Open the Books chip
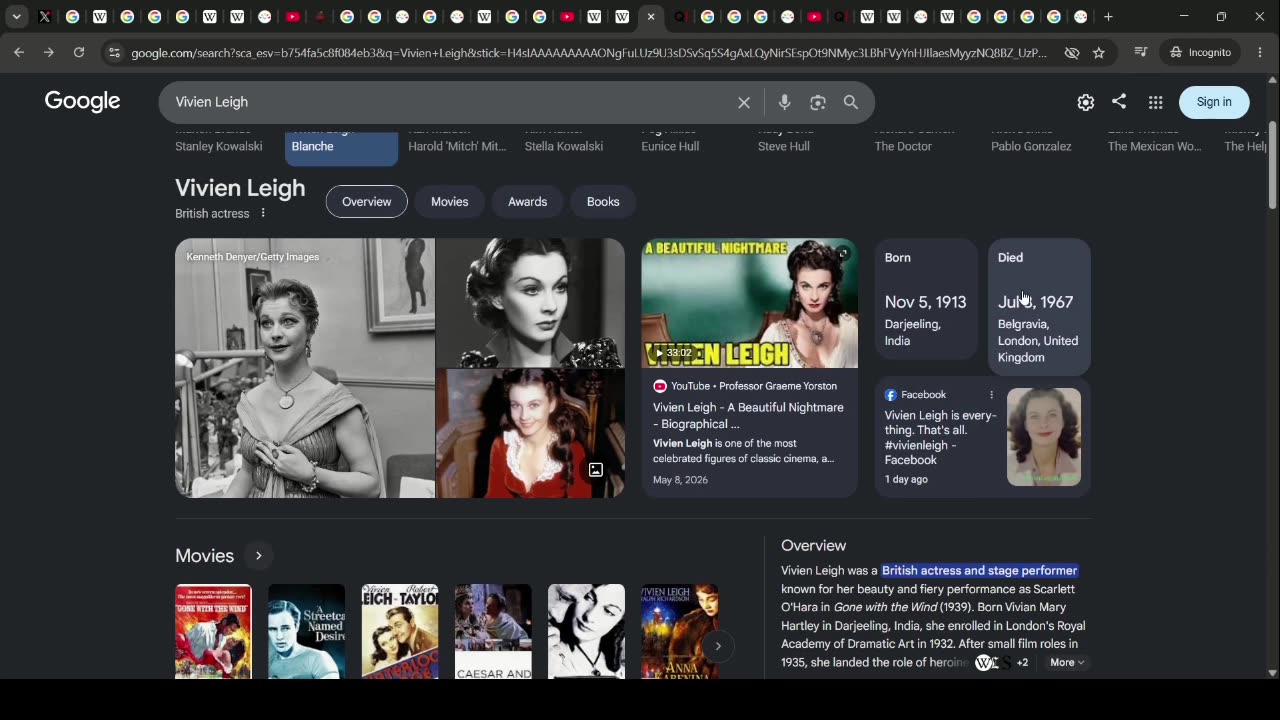This screenshot has height=720, width=1280. pyautogui.click(x=603, y=202)
